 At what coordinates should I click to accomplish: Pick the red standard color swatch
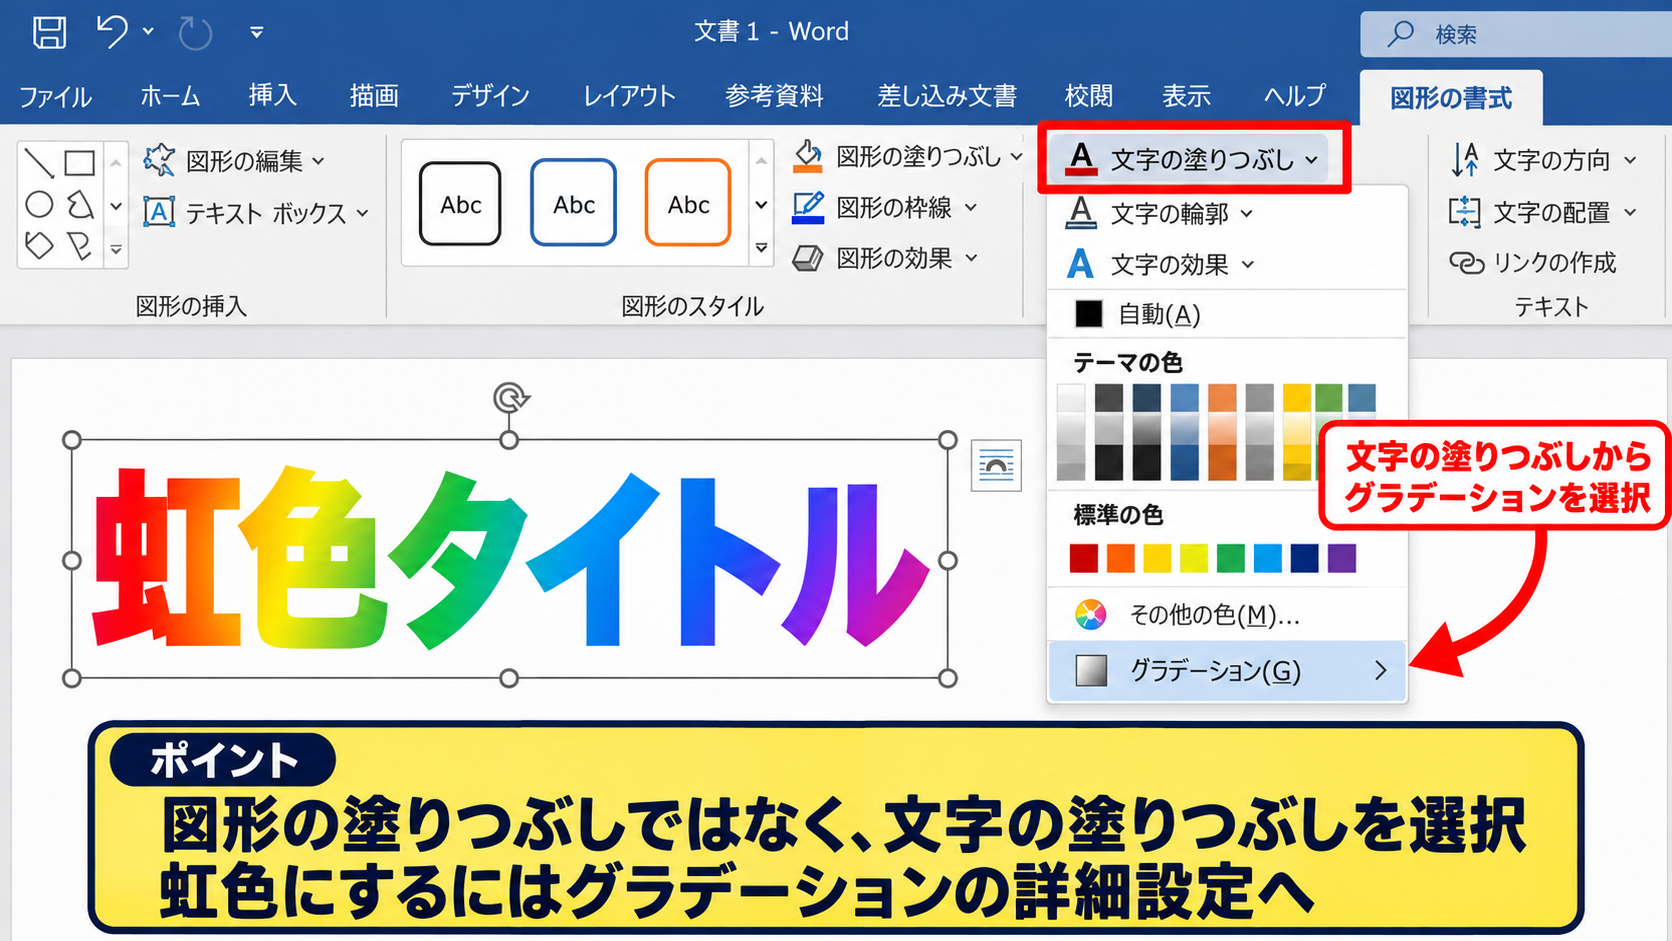point(1083,558)
